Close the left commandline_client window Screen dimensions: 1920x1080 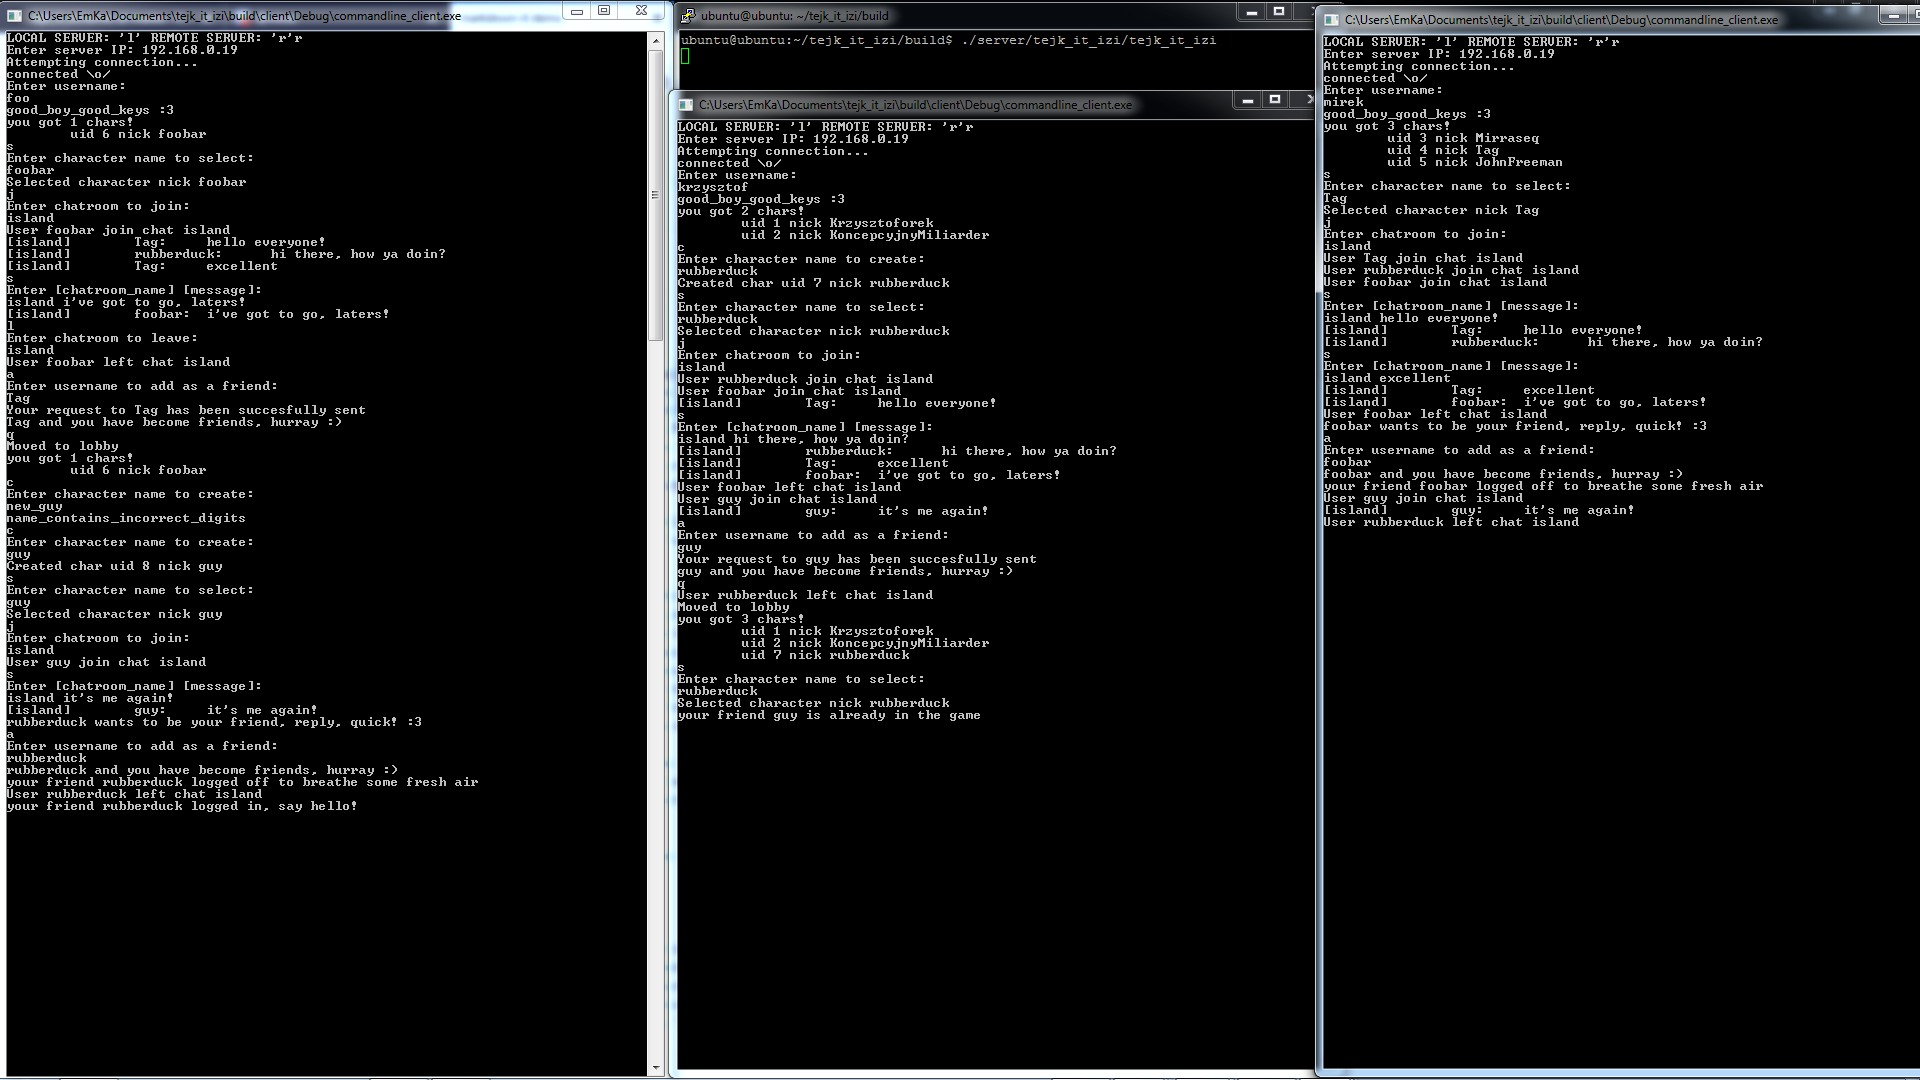[x=641, y=11]
